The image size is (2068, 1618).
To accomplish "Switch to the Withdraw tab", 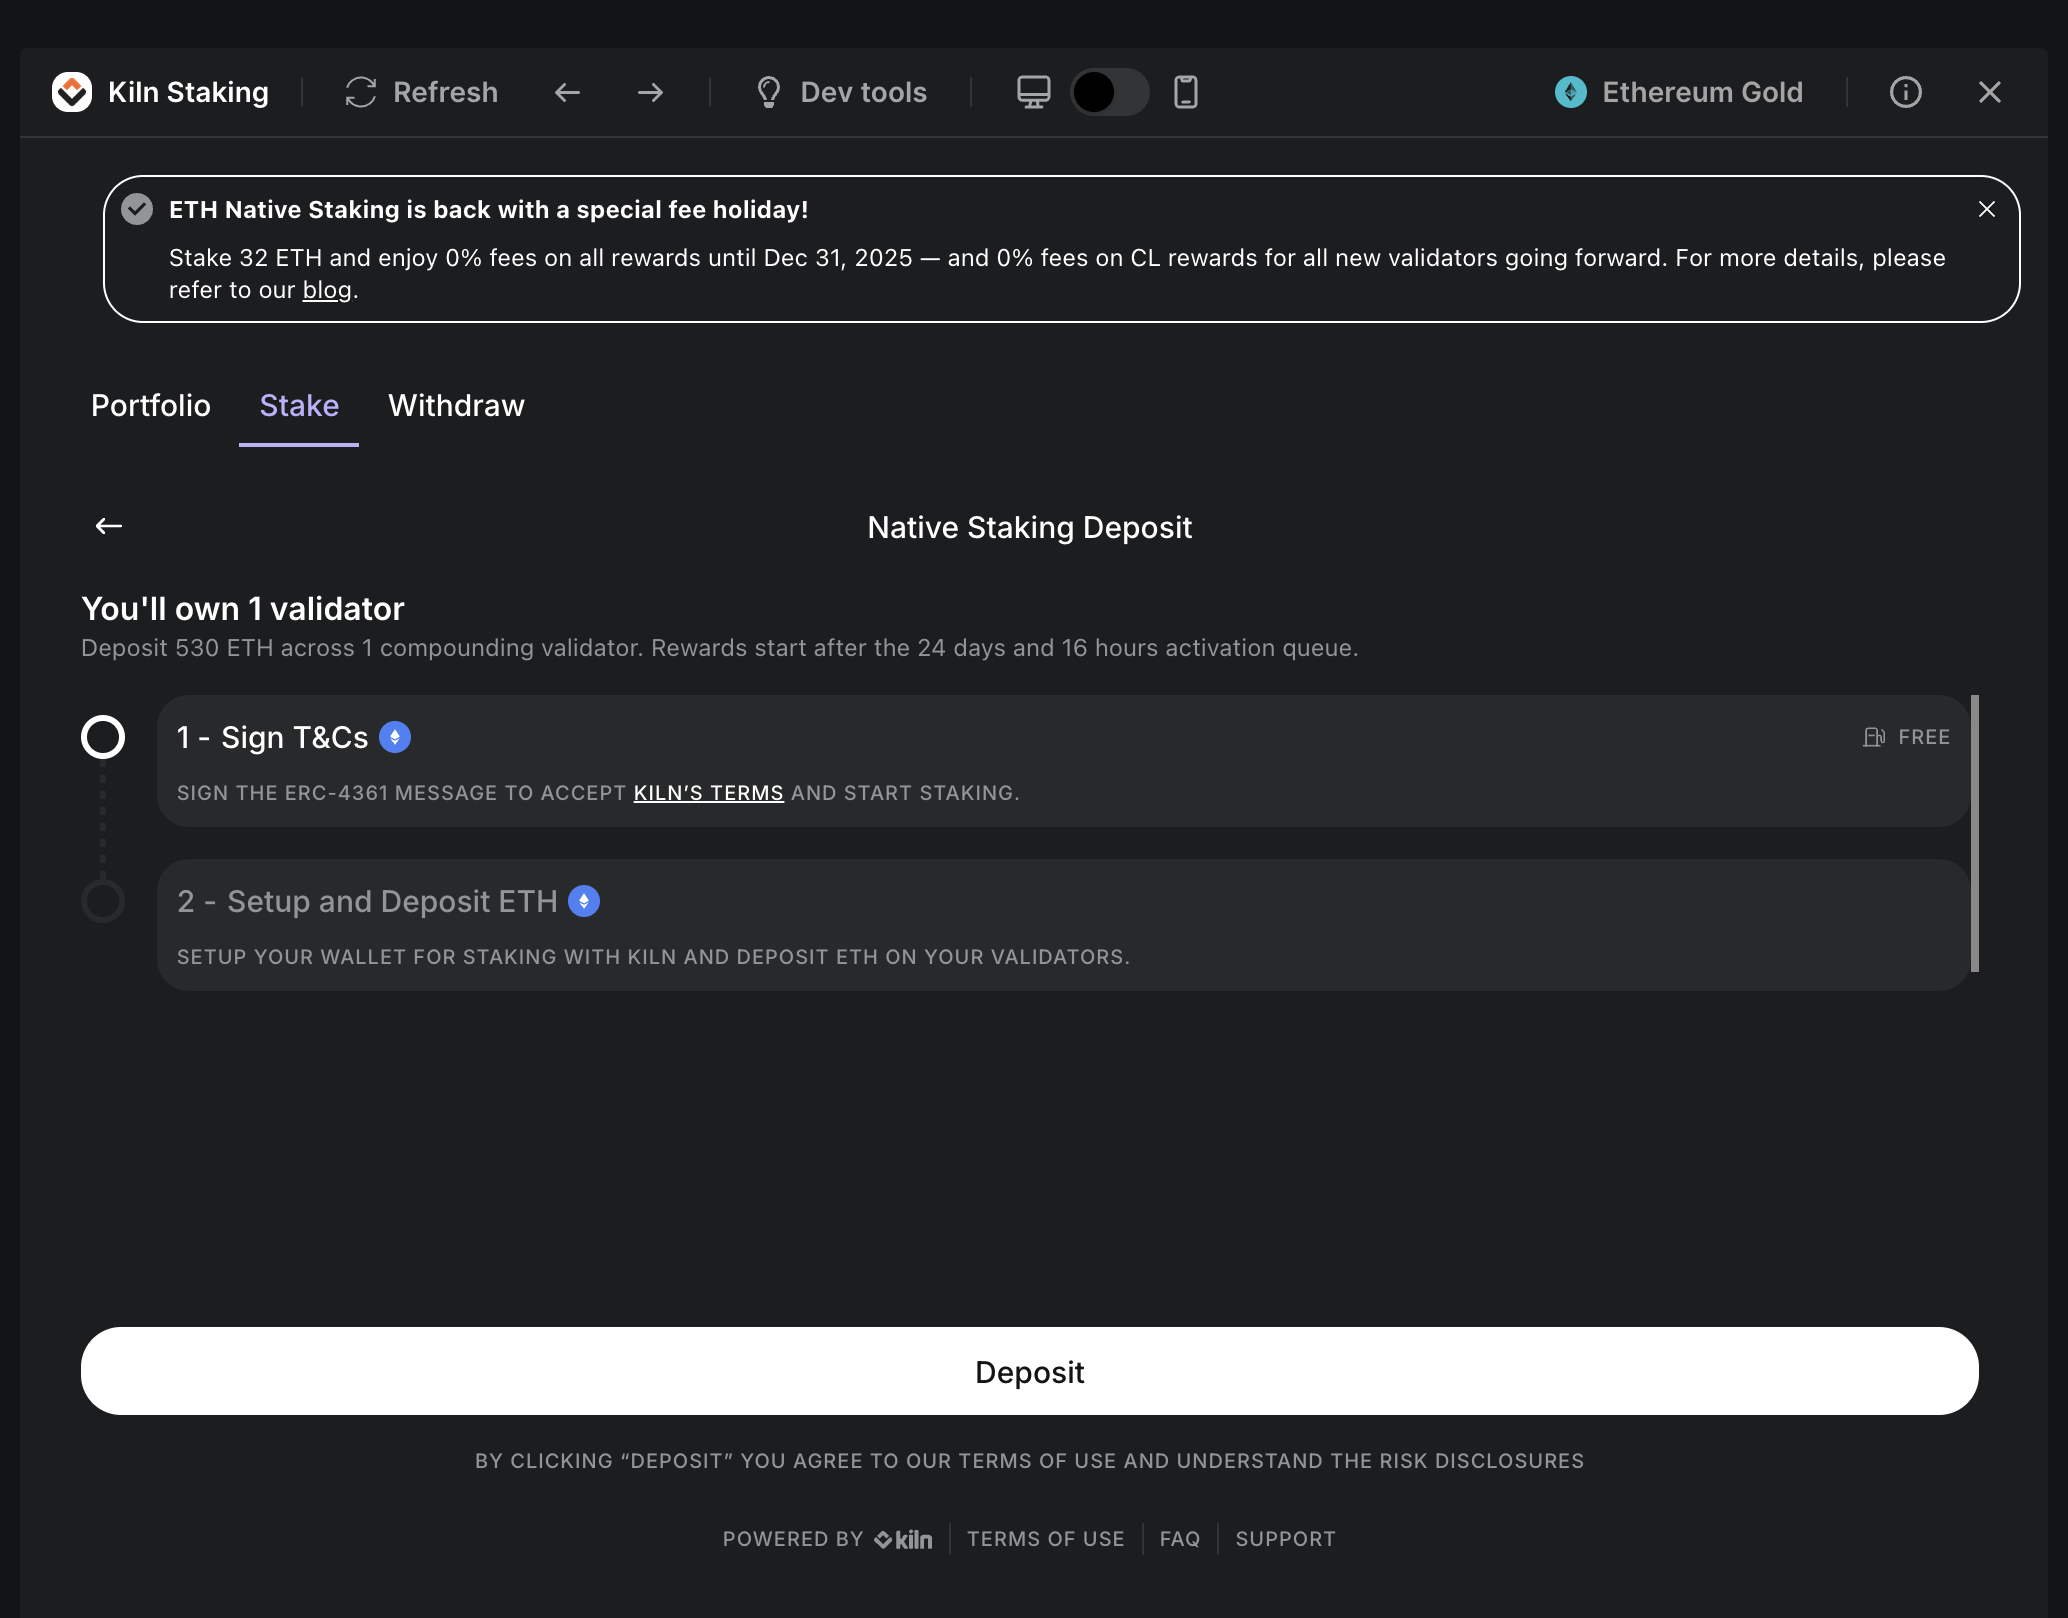I will (456, 405).
